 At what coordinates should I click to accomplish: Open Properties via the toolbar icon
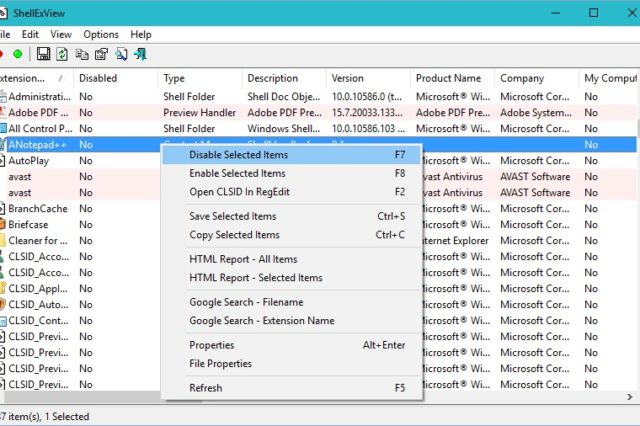point(100,54)
